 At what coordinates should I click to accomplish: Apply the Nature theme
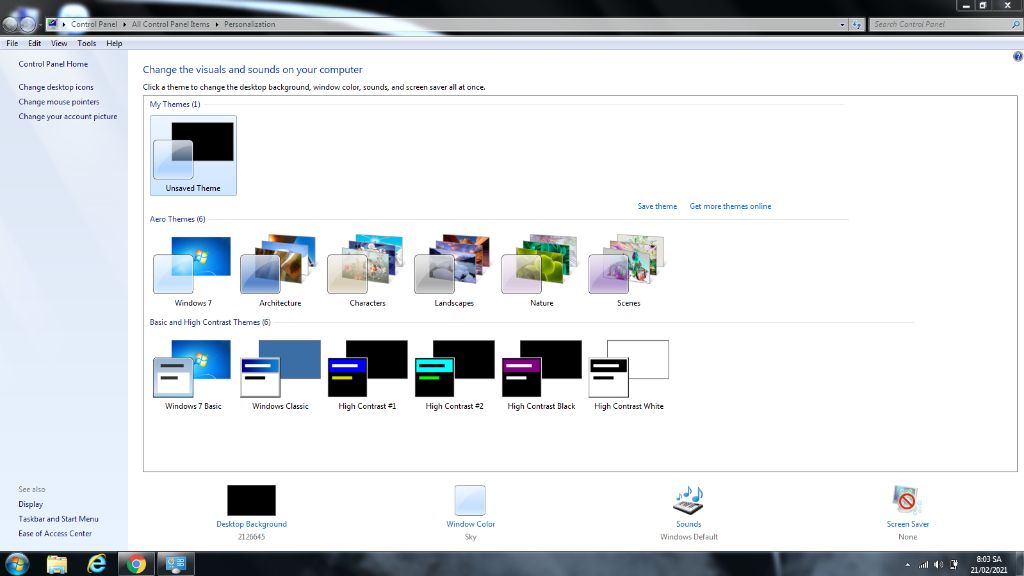click(x=541, y=271)
